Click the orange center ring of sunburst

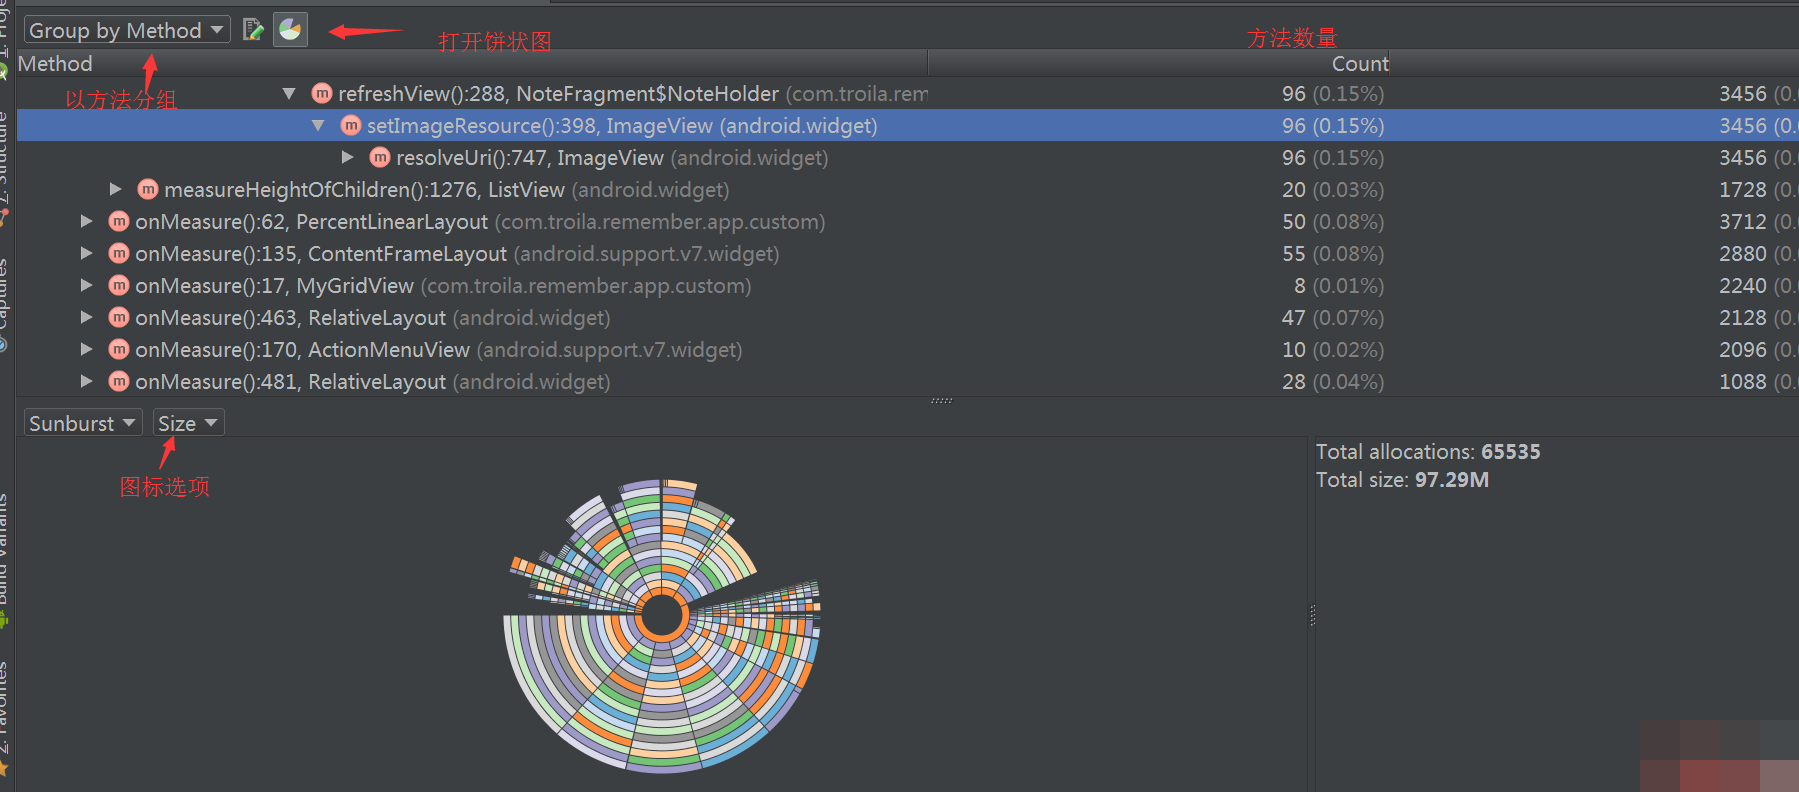click(662, 617)
